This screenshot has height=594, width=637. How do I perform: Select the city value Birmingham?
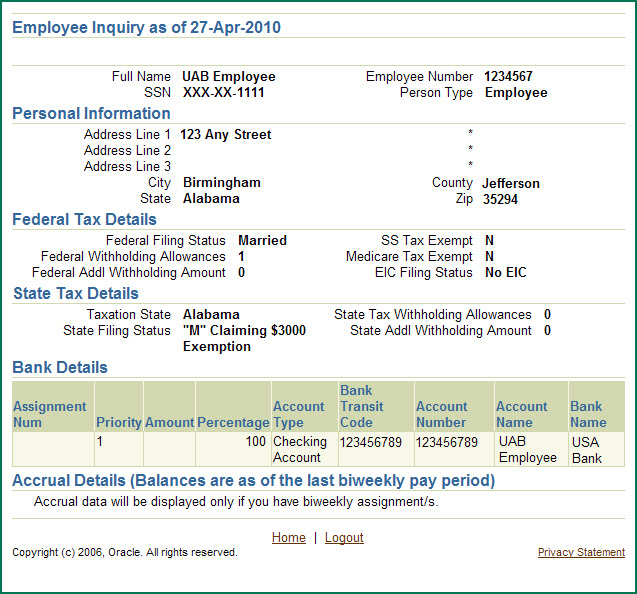(222, 182)
